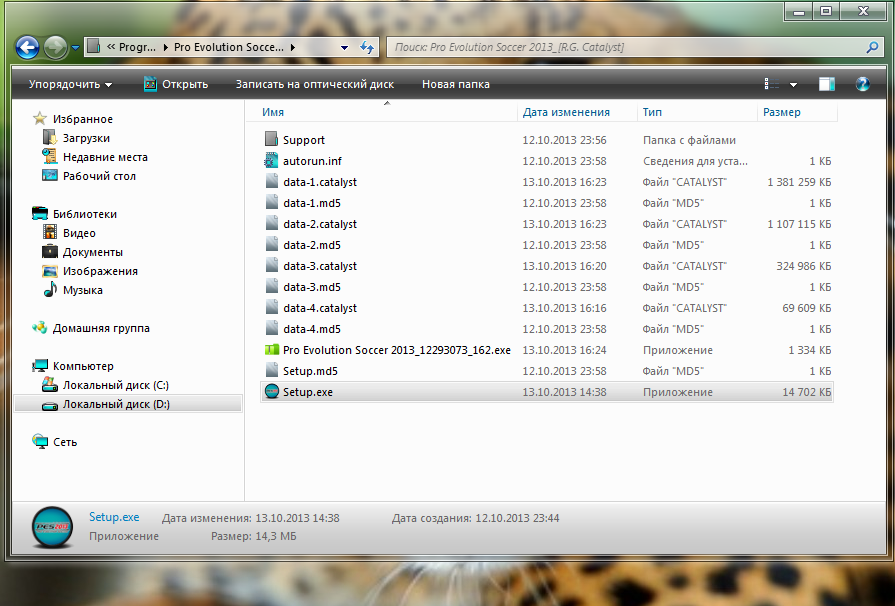895x606 pixels.
Task: Select Библиотеки in the navigation pane
Action: coord(84,214)
